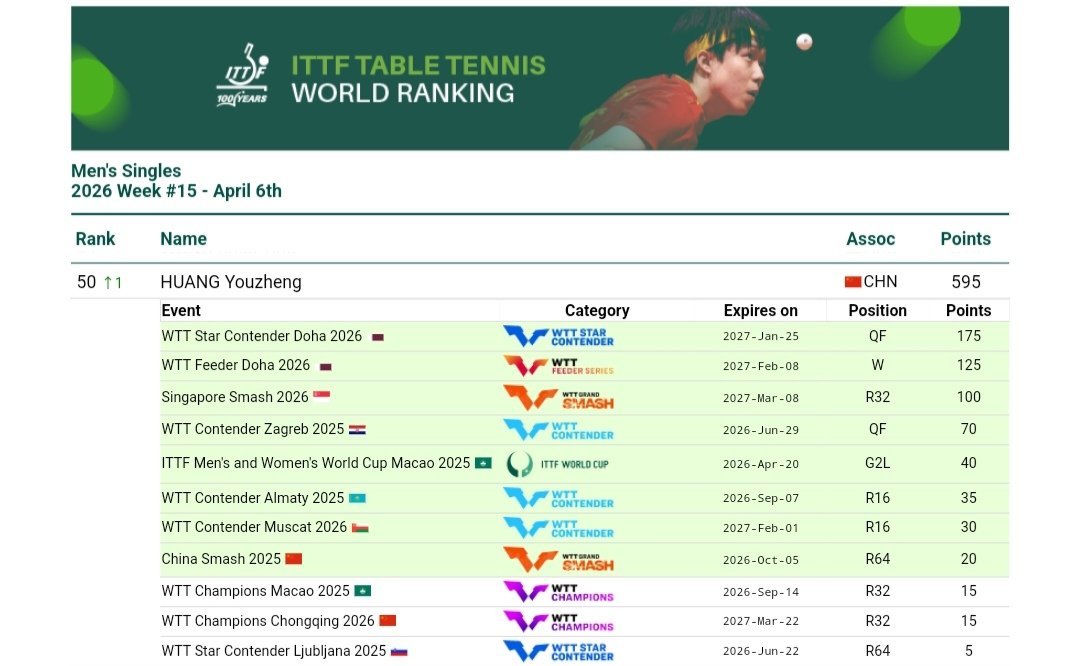Click the Slovenia flag beside WTT Star Contender Ljubljana 2025

coord(399,652)
